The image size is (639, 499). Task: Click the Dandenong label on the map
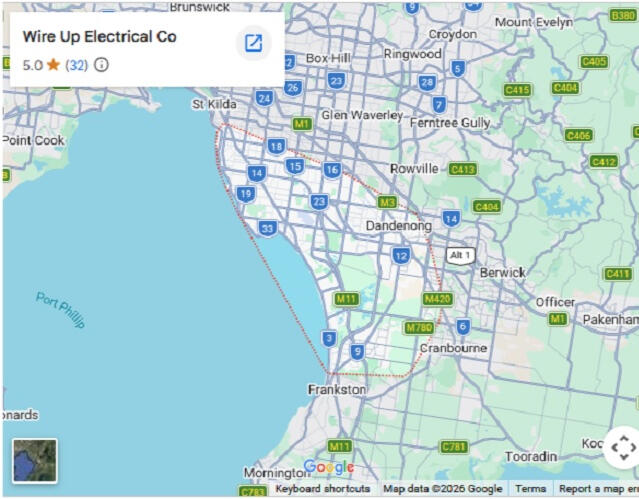coord(397,226)
